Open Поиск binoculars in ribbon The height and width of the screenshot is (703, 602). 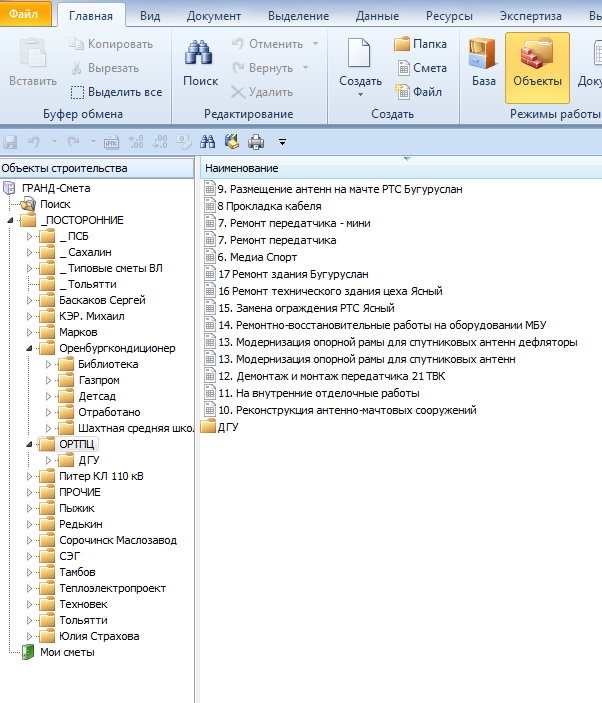click(x=200, y=63)
